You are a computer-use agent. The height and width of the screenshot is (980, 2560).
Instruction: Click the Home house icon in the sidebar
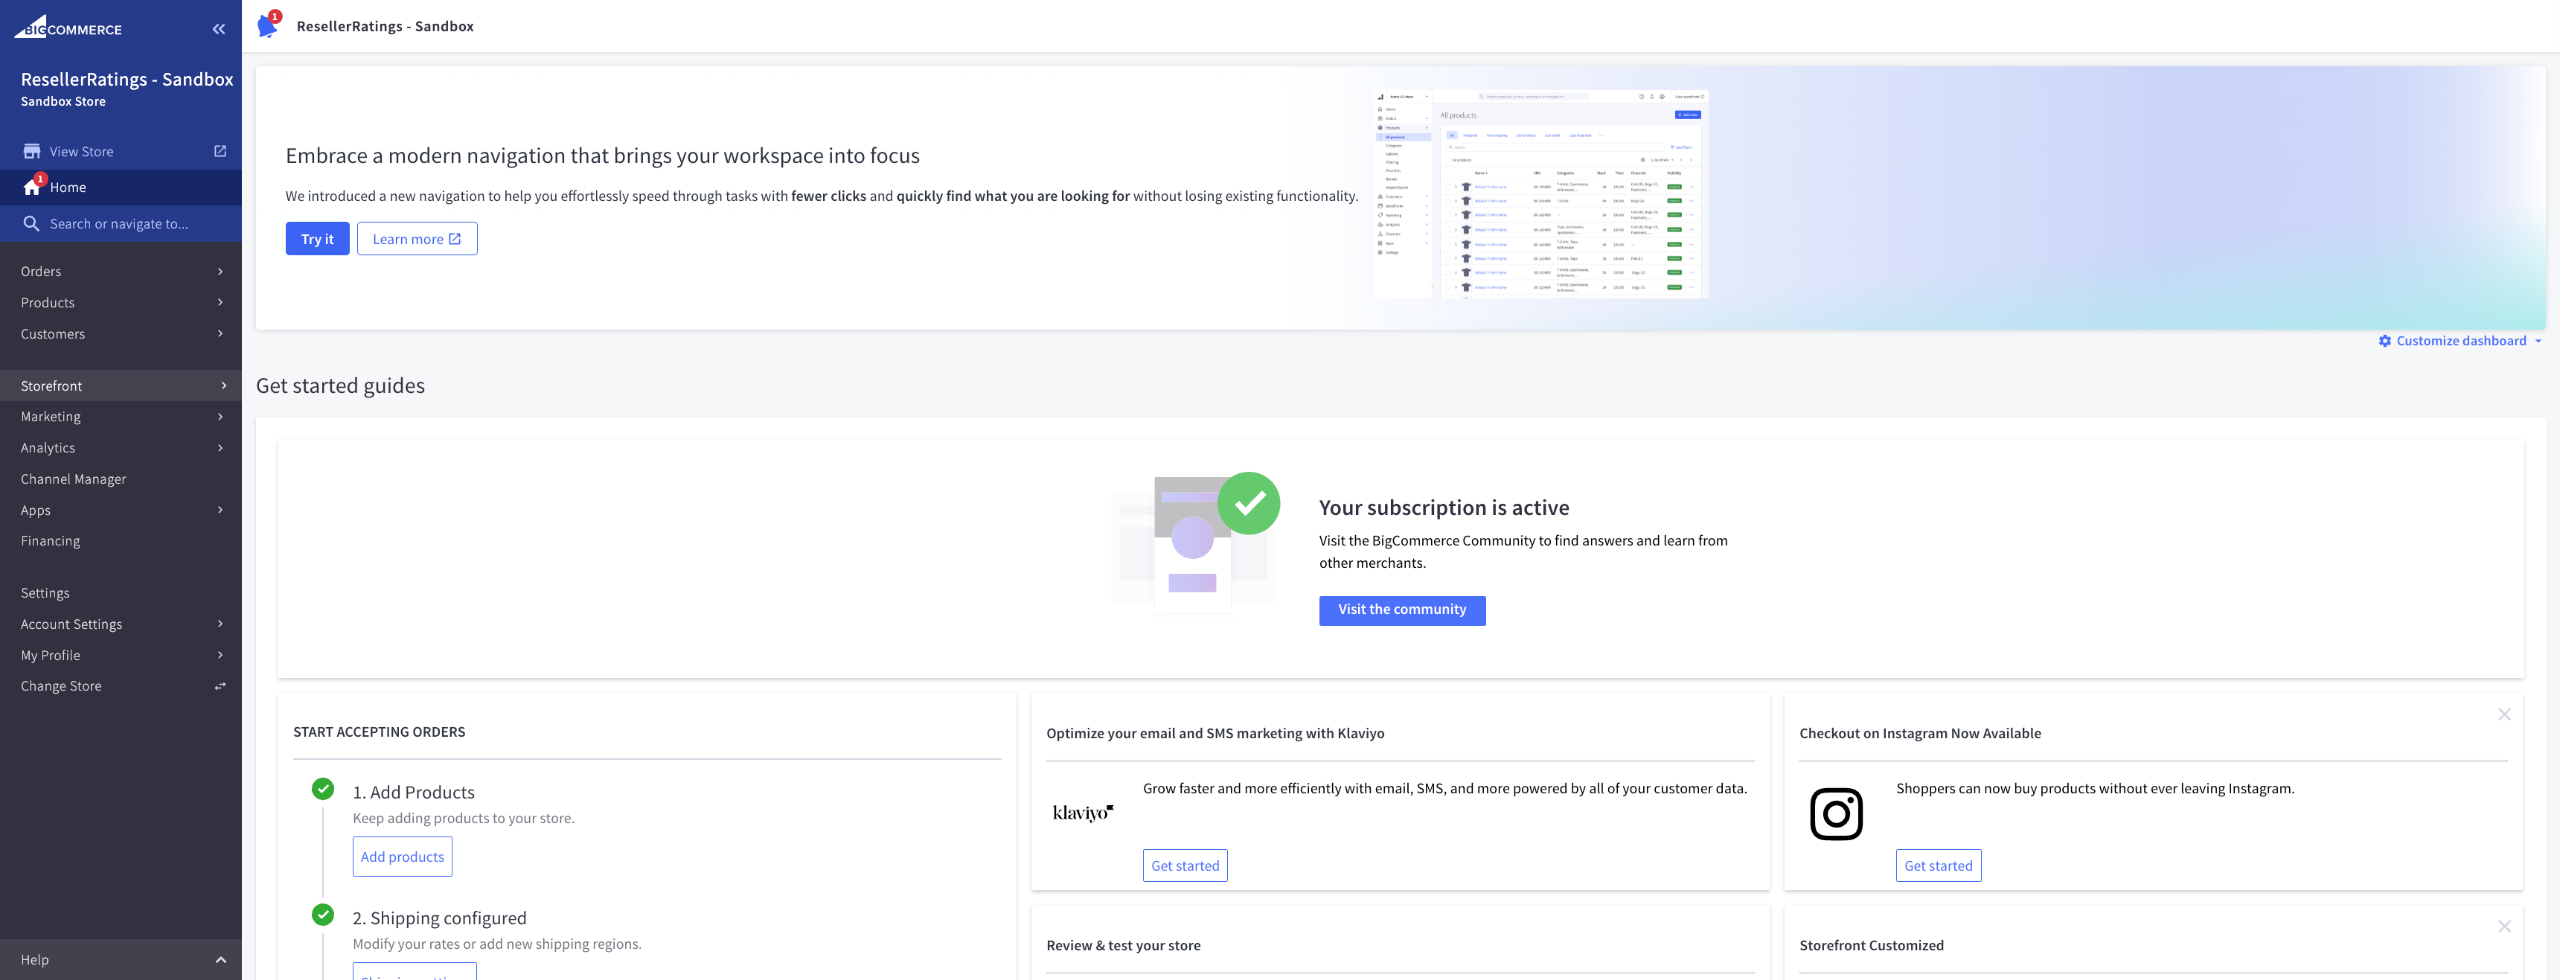[32, 187]
